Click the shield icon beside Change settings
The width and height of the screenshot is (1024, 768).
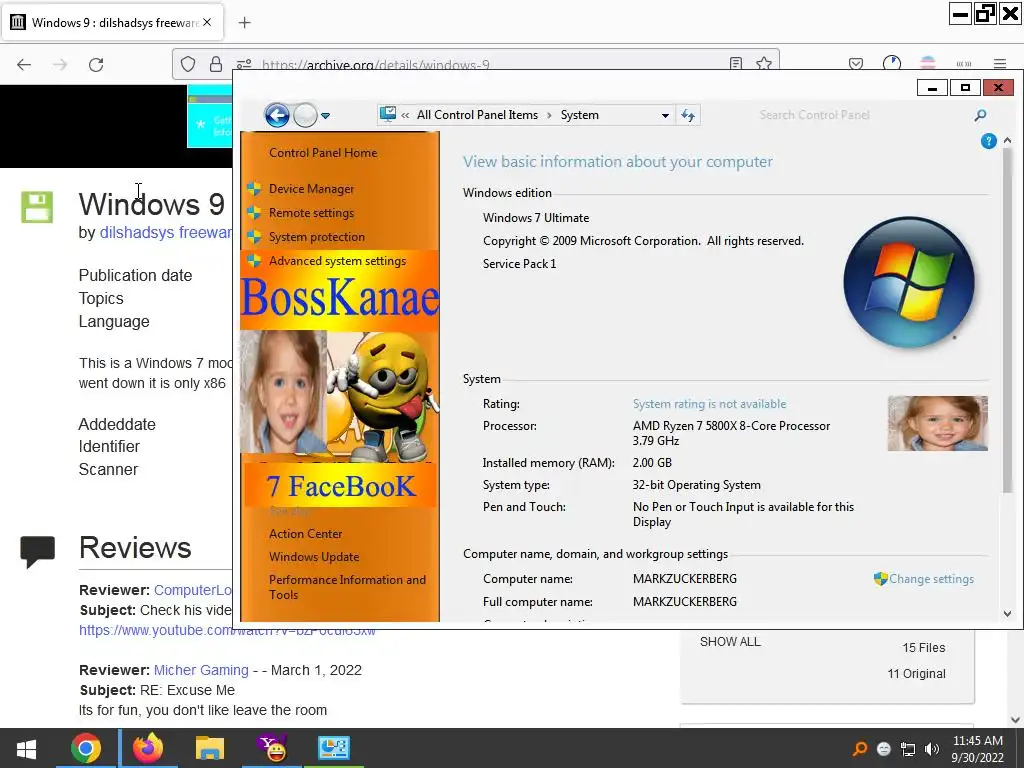click(880, 579)
